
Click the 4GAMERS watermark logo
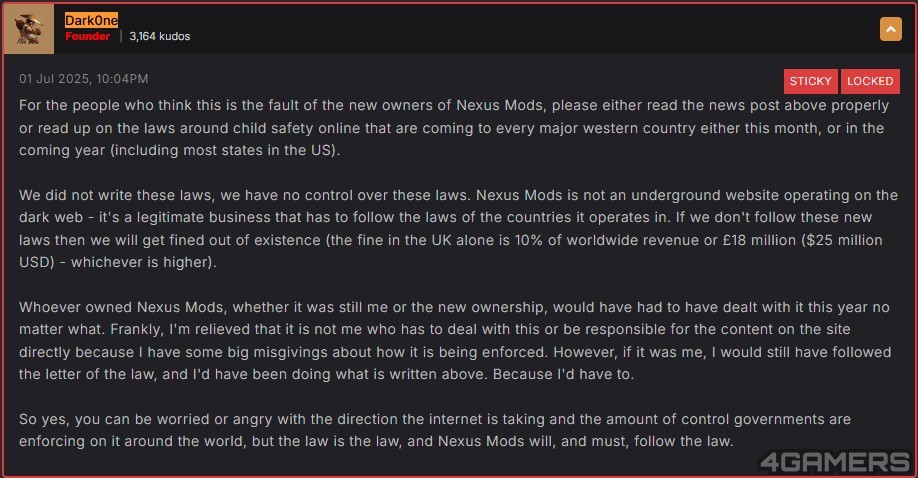(835, 462)
